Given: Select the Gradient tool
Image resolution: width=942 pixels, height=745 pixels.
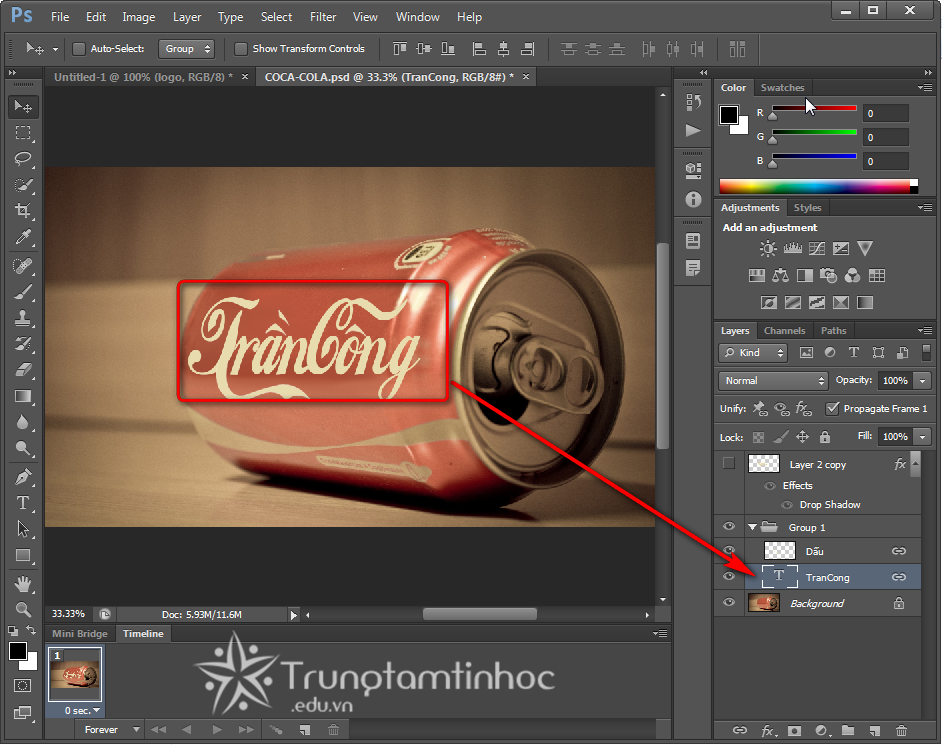Looking at the screenshot, I should click(x=23, y=396).
